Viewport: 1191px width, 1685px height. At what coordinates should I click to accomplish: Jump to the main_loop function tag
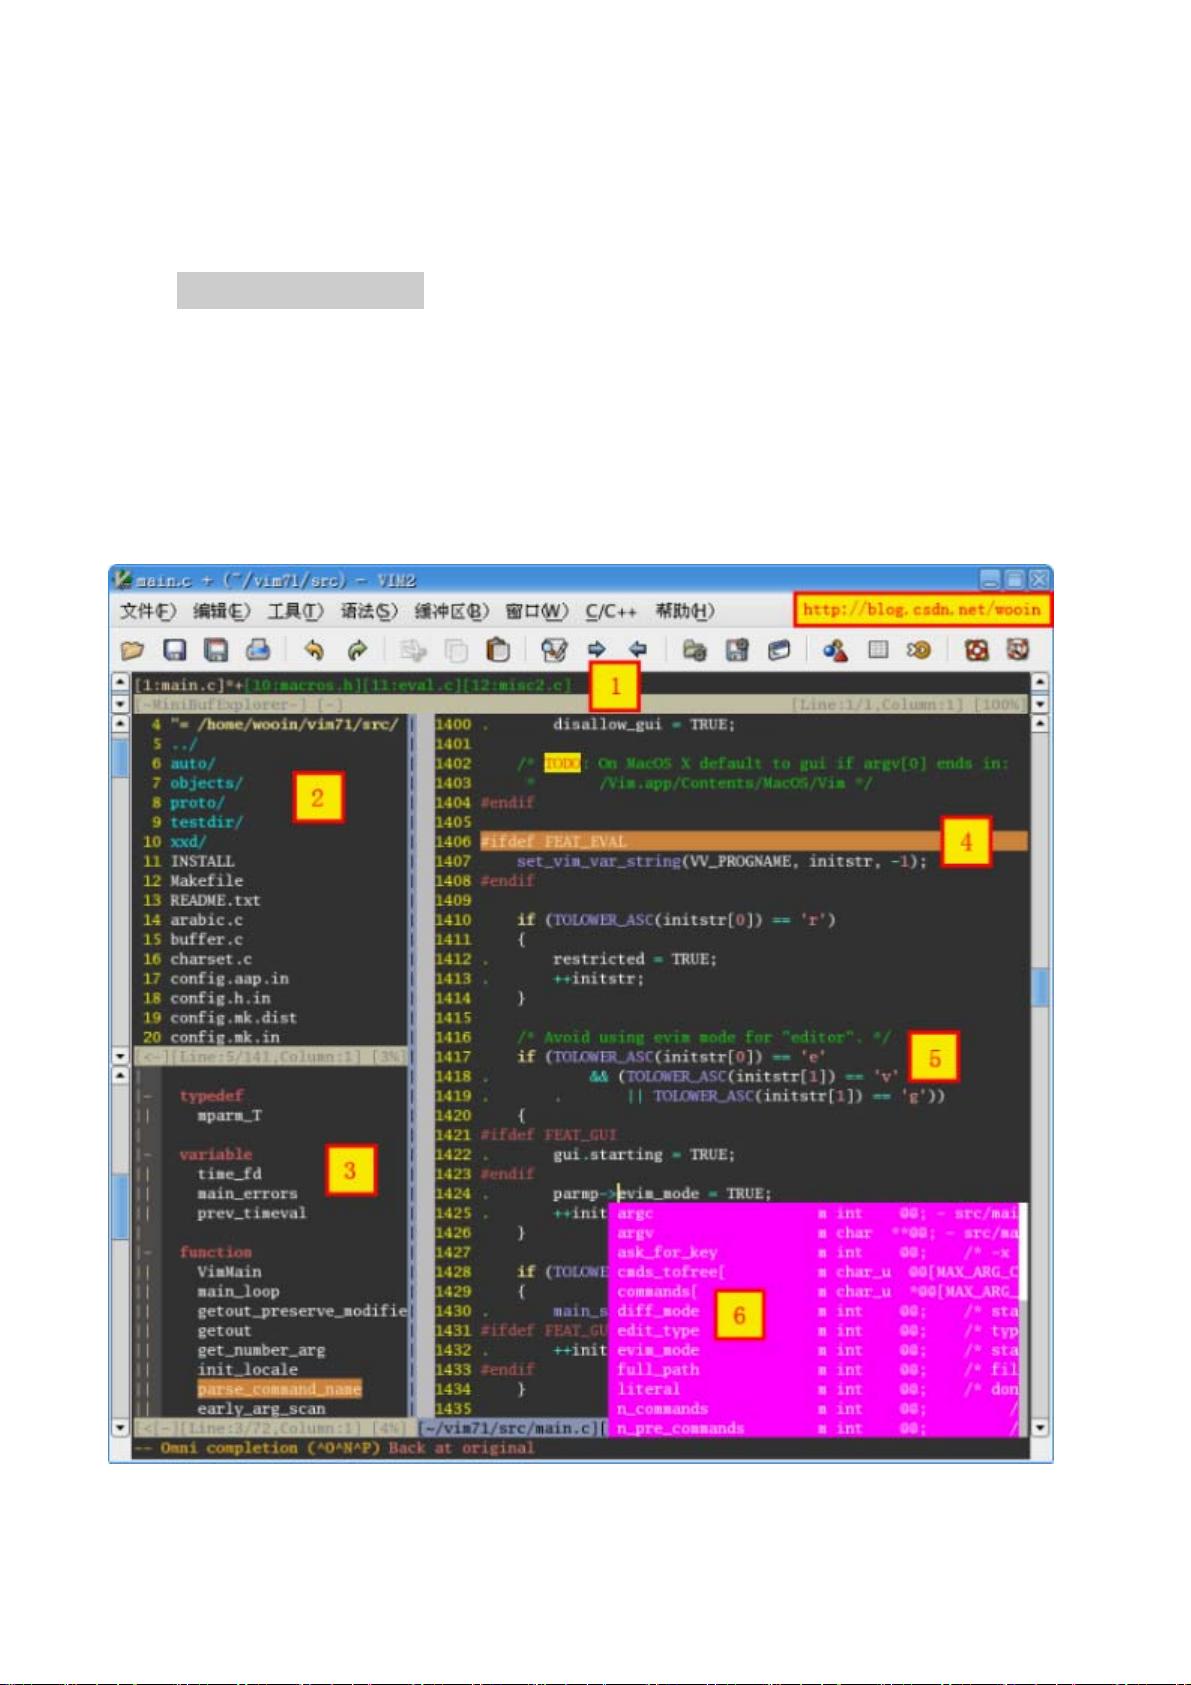(x=238, y=1292)
